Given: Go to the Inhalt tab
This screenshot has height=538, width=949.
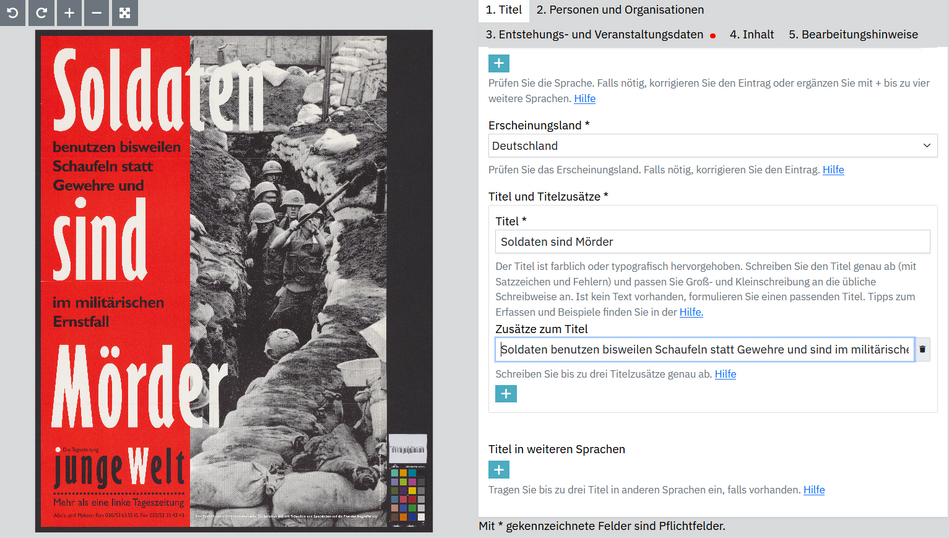Looking at the screenshot, I should (x=752, y=34).
